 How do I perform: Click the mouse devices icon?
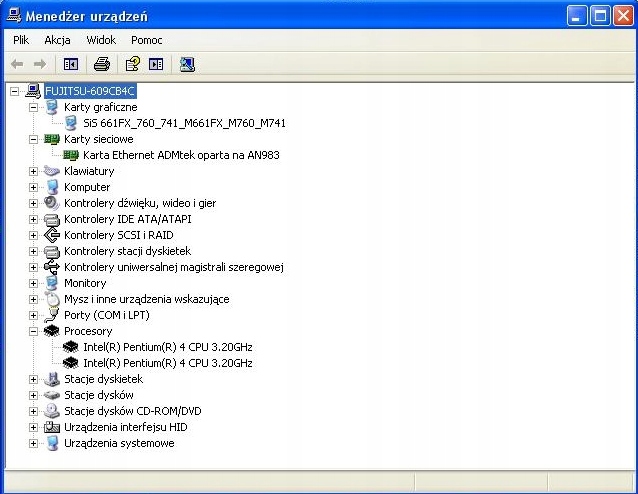pyautogui.click(x=52, y=299)
